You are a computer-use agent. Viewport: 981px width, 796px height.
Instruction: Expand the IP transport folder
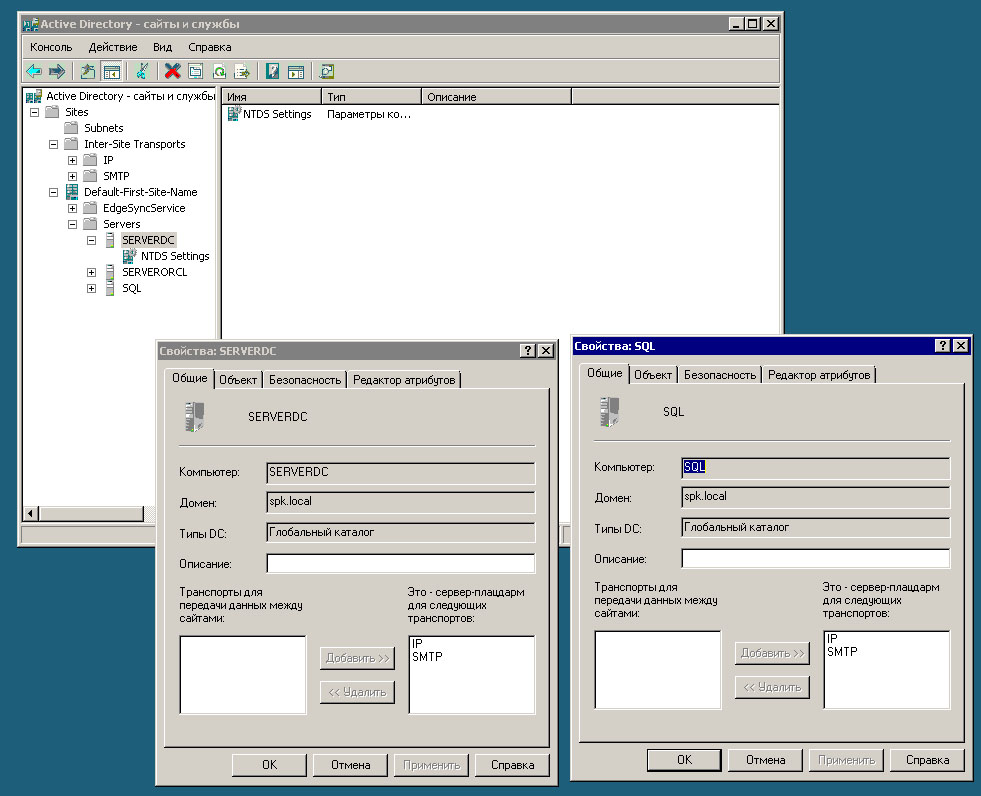click(73, 160)
